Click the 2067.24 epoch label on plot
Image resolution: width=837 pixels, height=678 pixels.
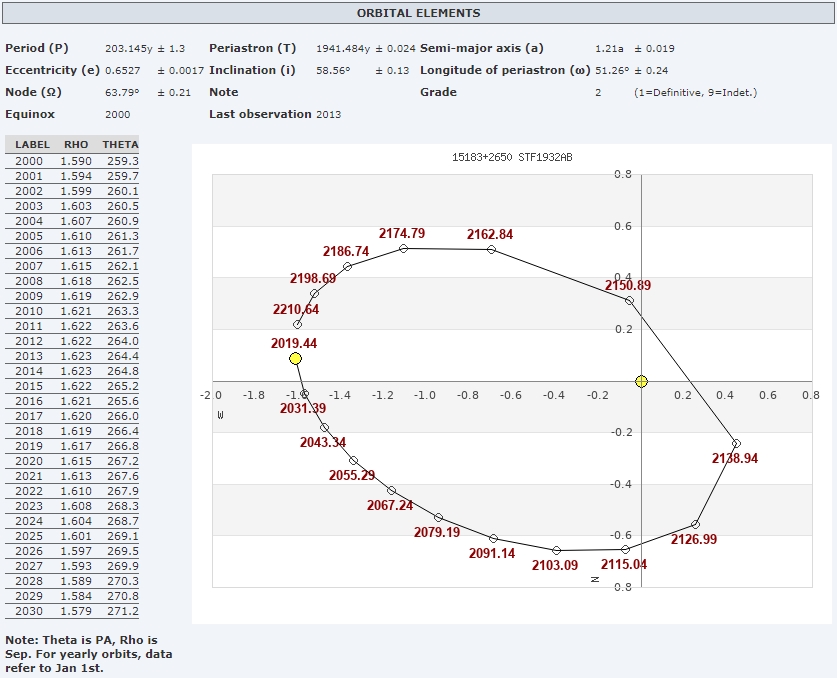[390, 506]
